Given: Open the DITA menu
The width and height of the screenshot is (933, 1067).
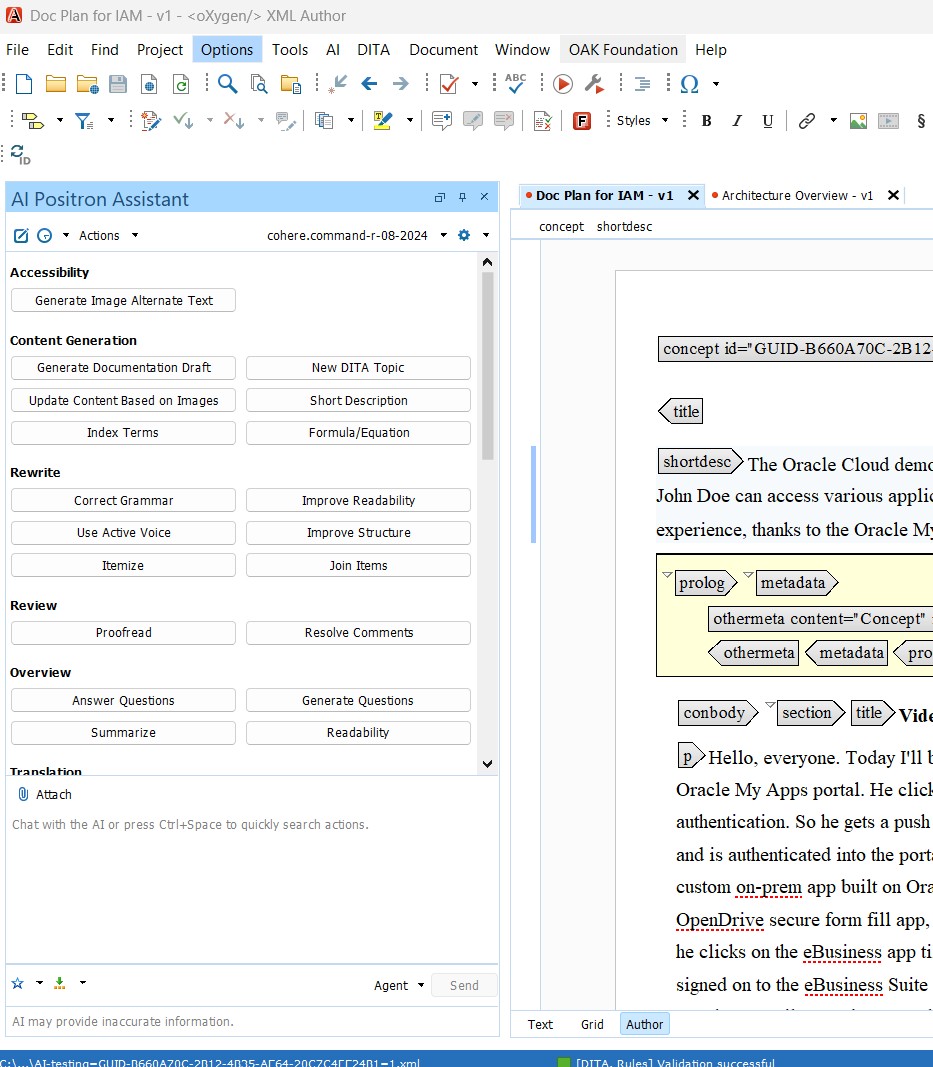Looking at the screenshot, I should [373, 49].
